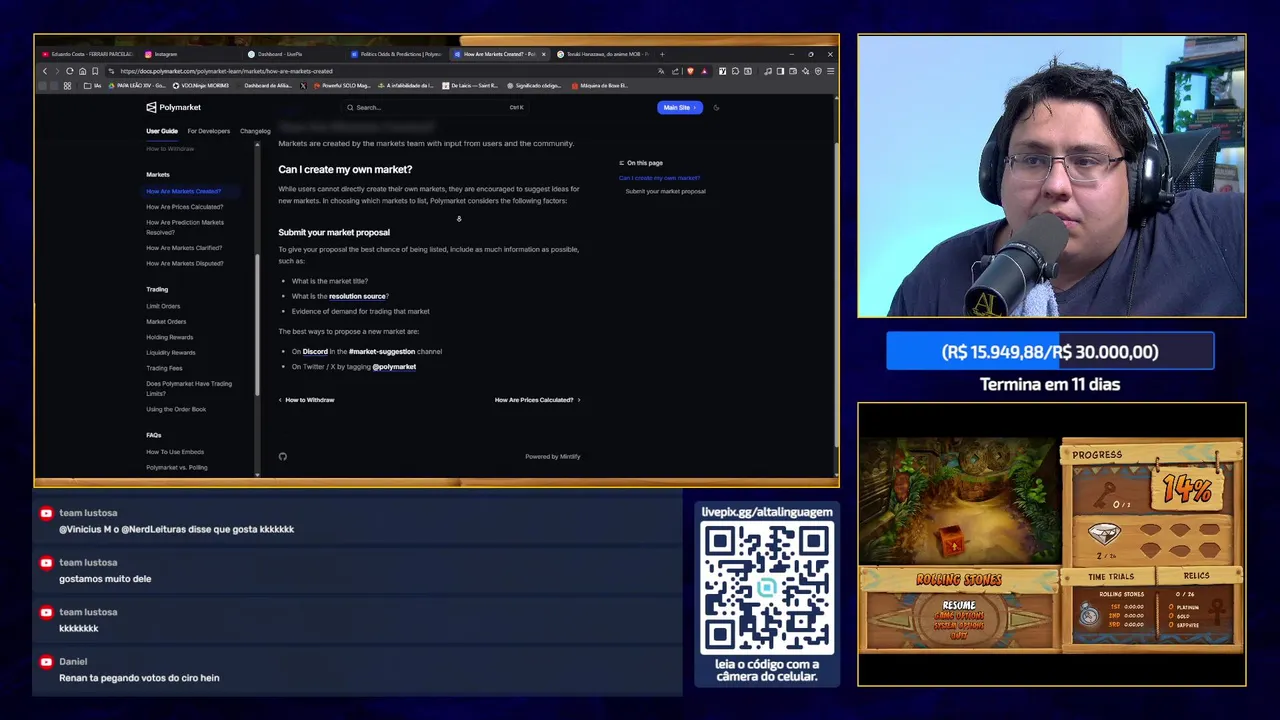Click the share icon in the address bar
Screen dimensions: 1280x720
tap(676, 71)
